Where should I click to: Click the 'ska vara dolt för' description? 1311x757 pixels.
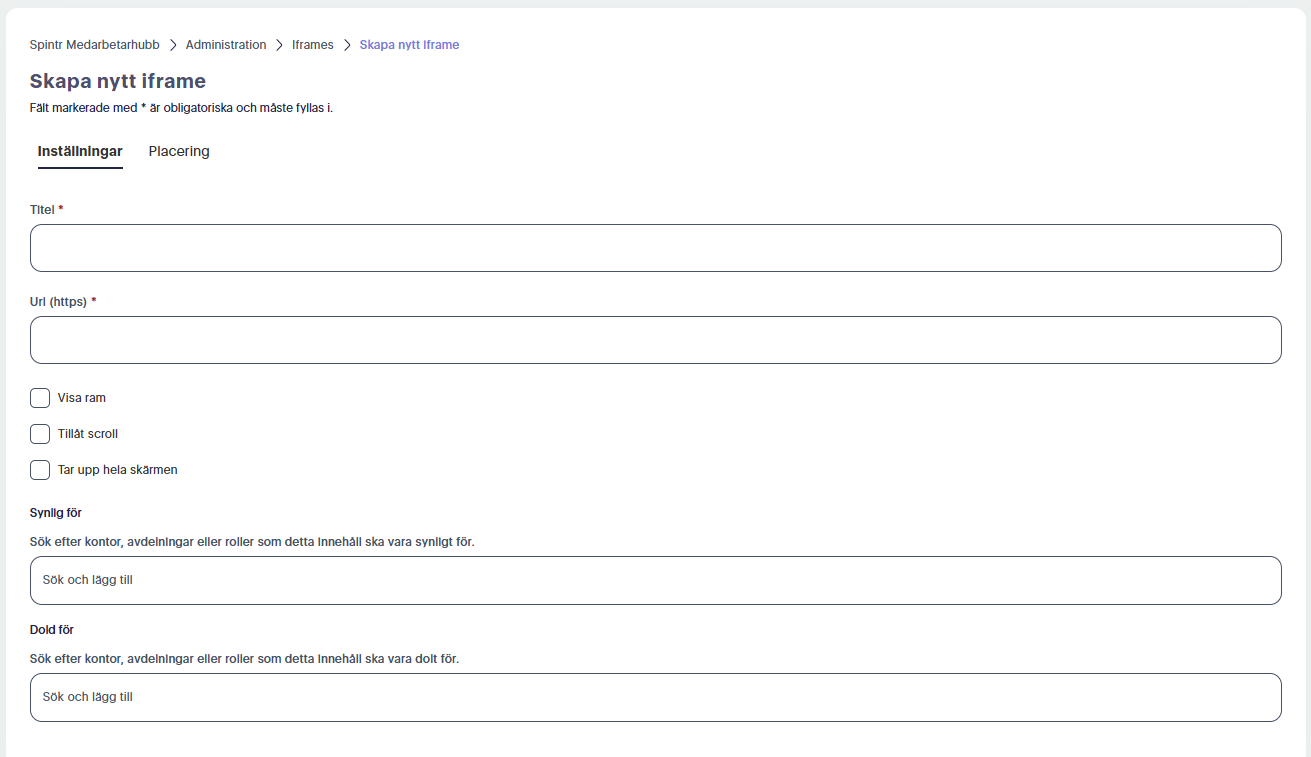tap(245, 659)
